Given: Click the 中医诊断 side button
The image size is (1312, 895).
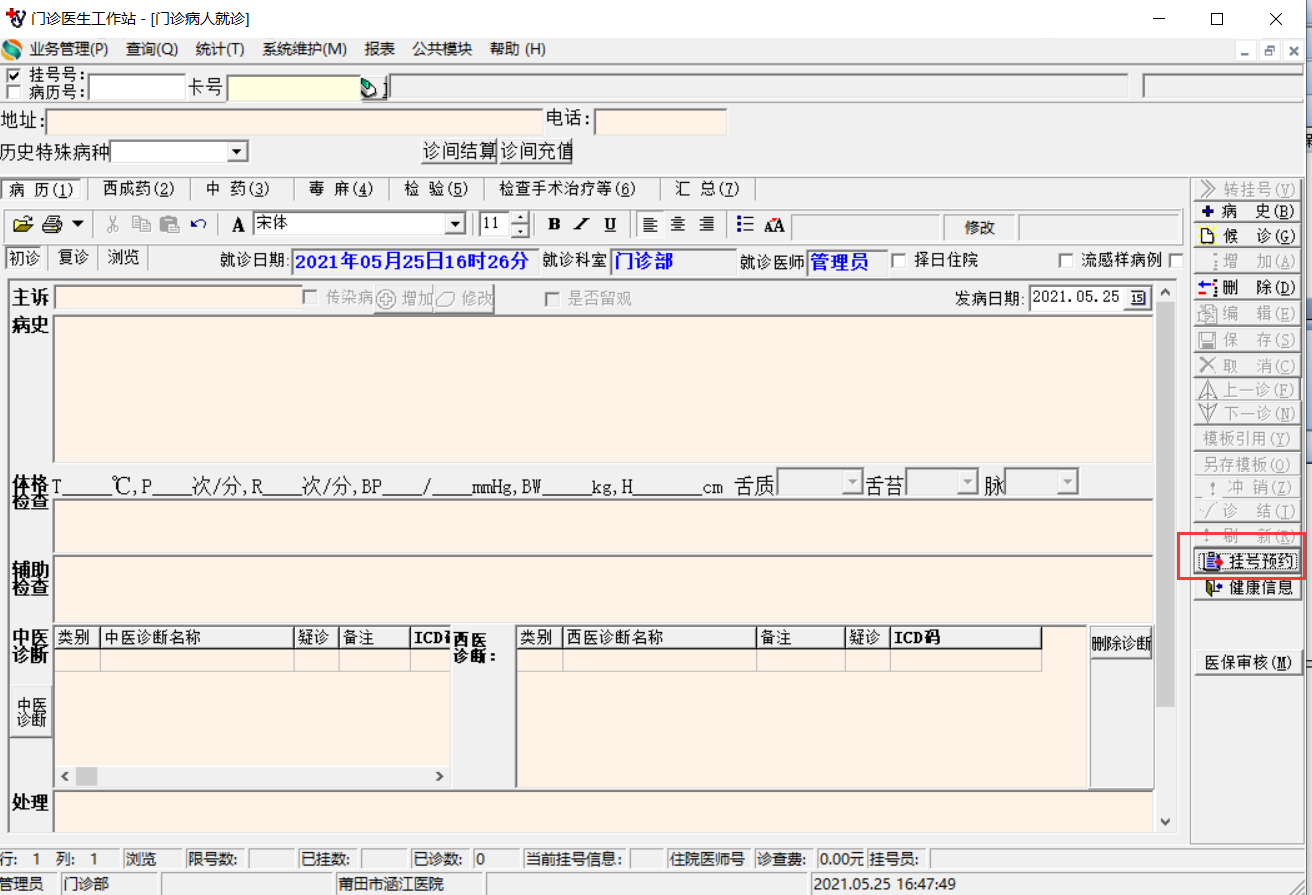Looking at the screenshot, I should click(31, 712).
